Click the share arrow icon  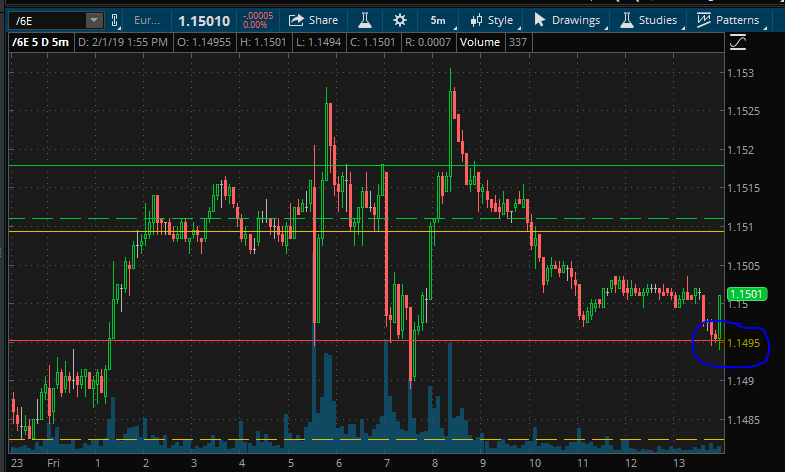[296, 20]
